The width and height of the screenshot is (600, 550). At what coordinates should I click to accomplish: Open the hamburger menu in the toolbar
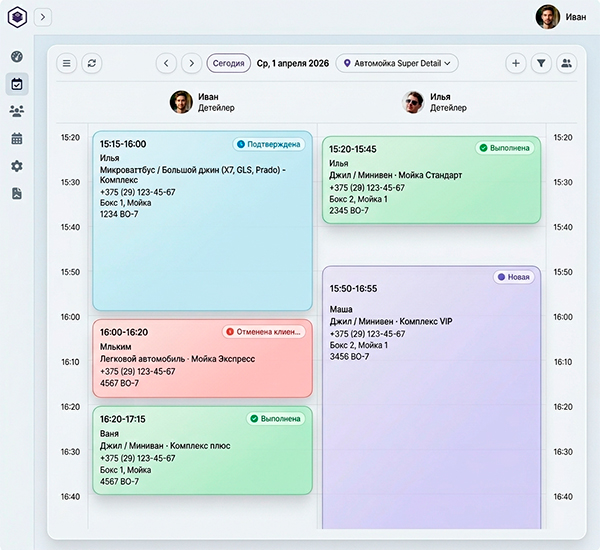tap(67, 63)
